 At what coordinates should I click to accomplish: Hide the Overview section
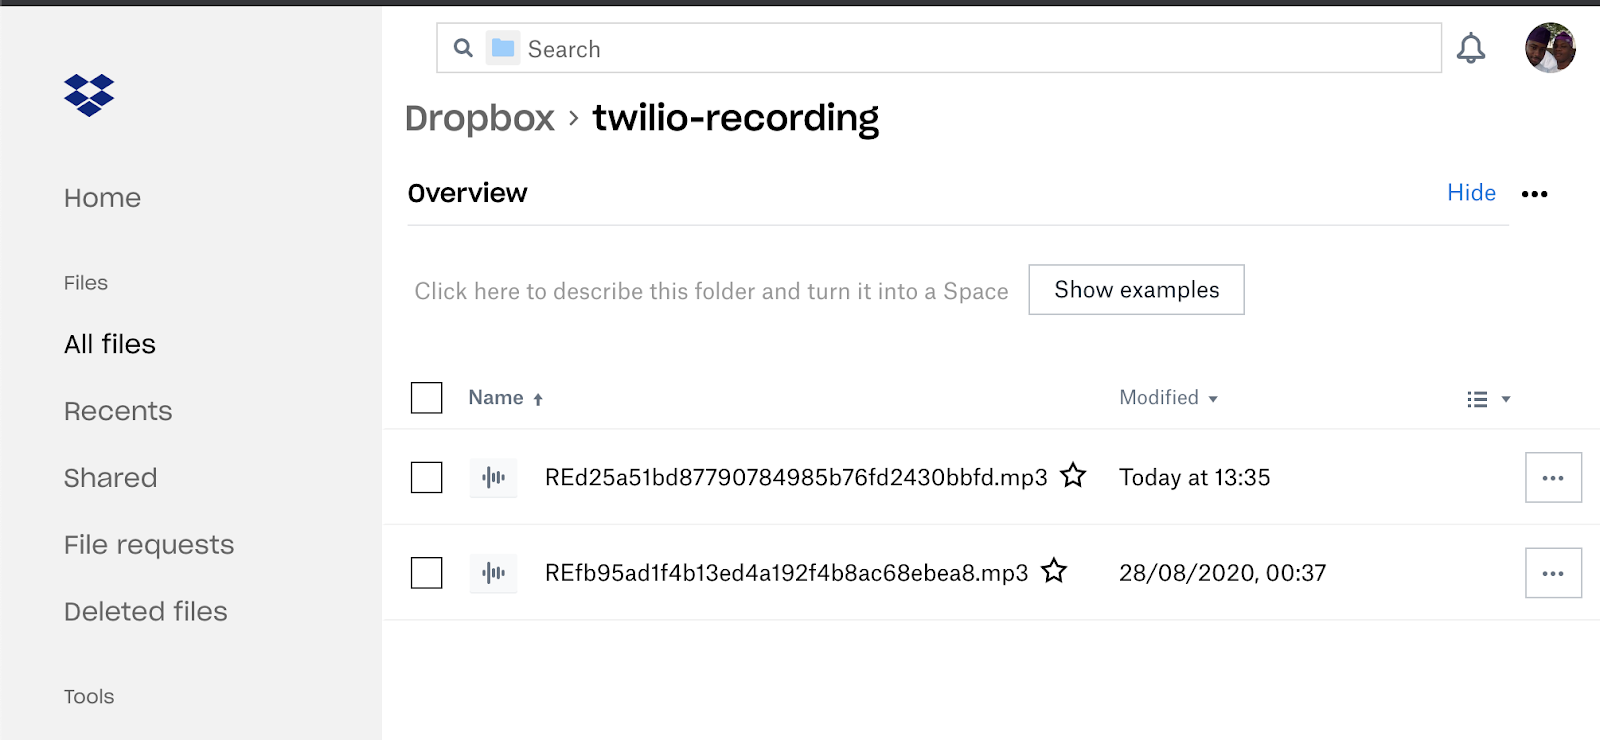(1471, 193)
